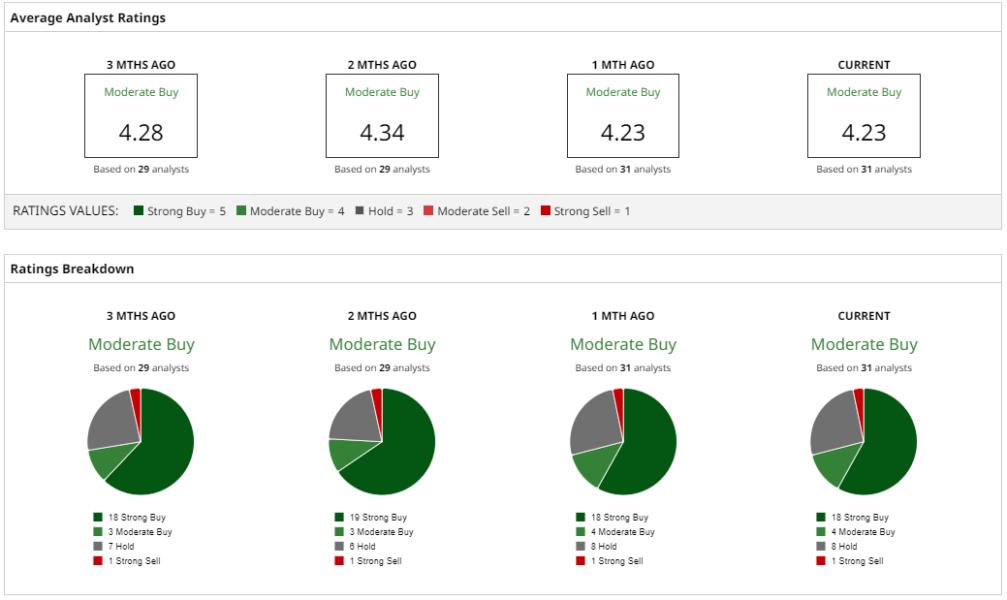Click the 1 Strong Sell entry under CURRENT pie
This screenshot has width=1007, height=600.
point(850,561)
